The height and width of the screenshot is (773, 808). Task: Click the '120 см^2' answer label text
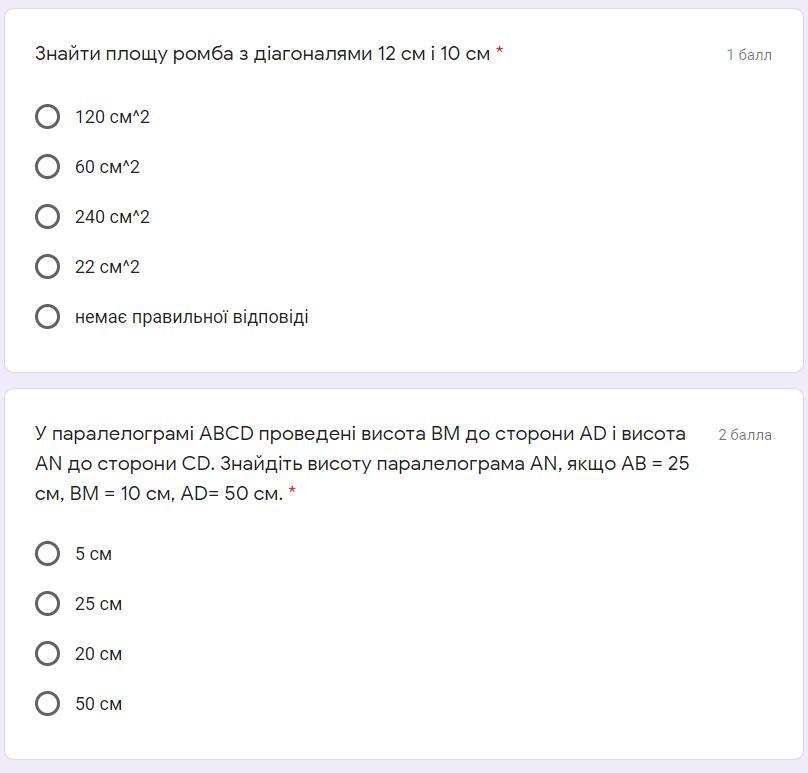pos(112,117)
